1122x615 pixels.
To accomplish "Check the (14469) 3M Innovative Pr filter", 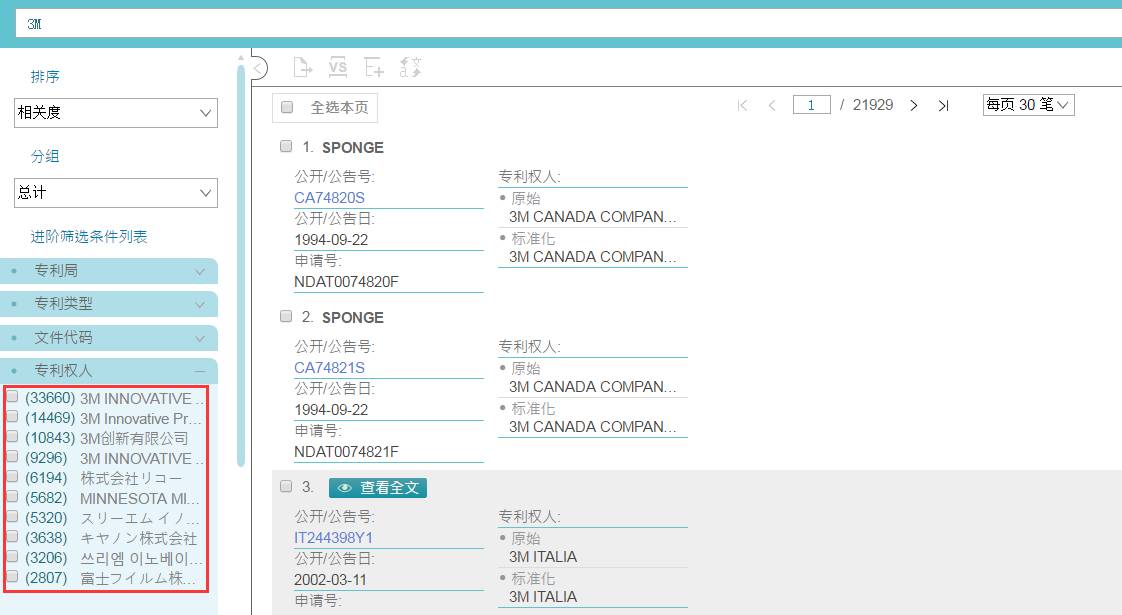I will coord(12,416).
